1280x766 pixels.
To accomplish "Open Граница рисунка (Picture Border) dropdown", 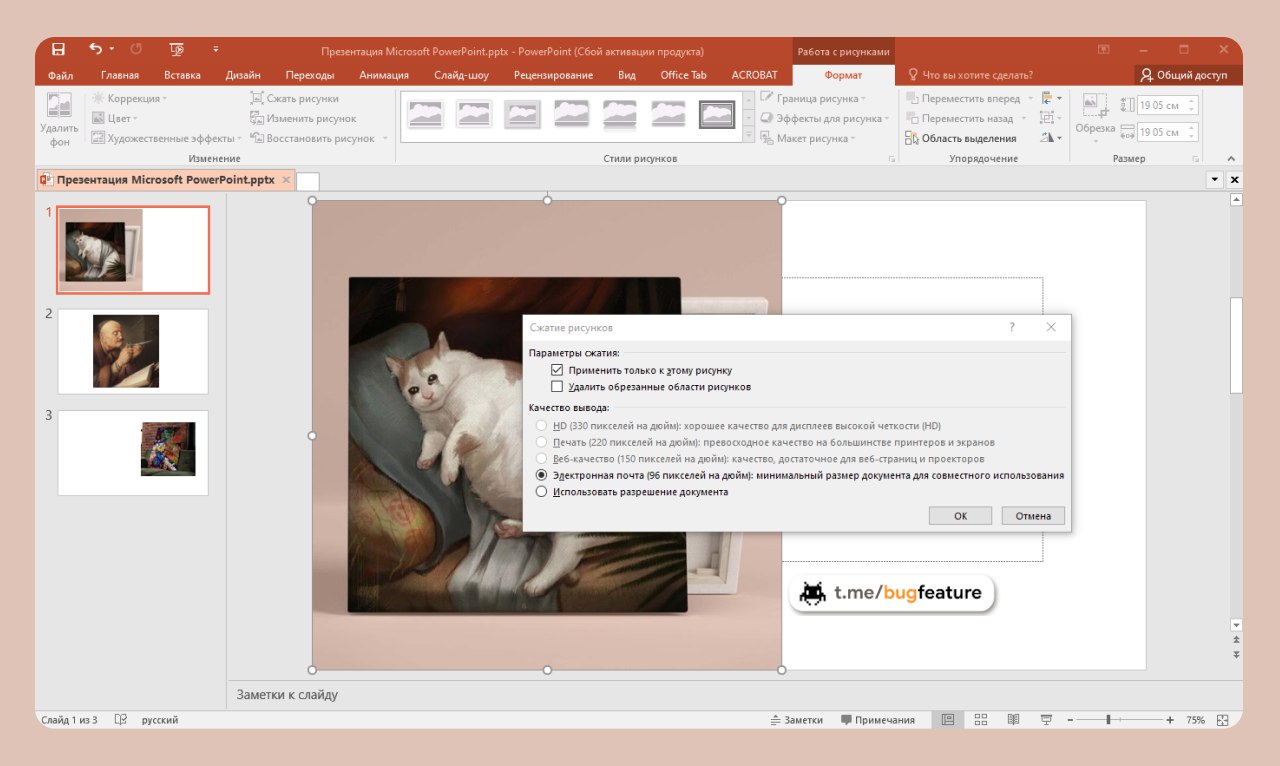I will [814, 99].
